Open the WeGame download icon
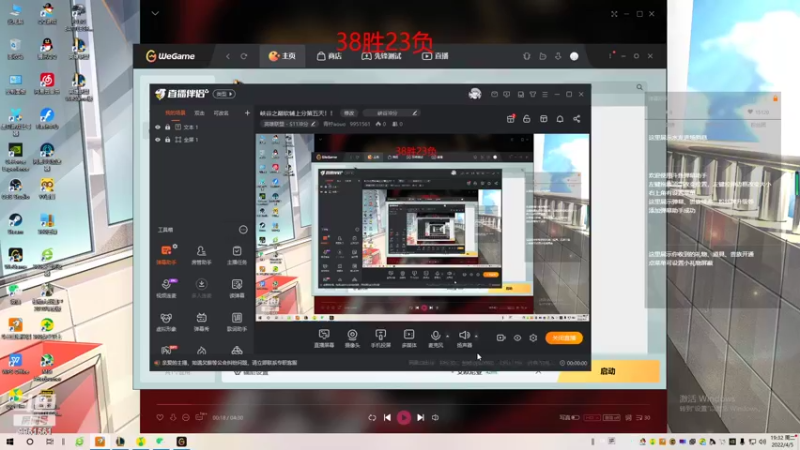 click(x=558, y=56)
